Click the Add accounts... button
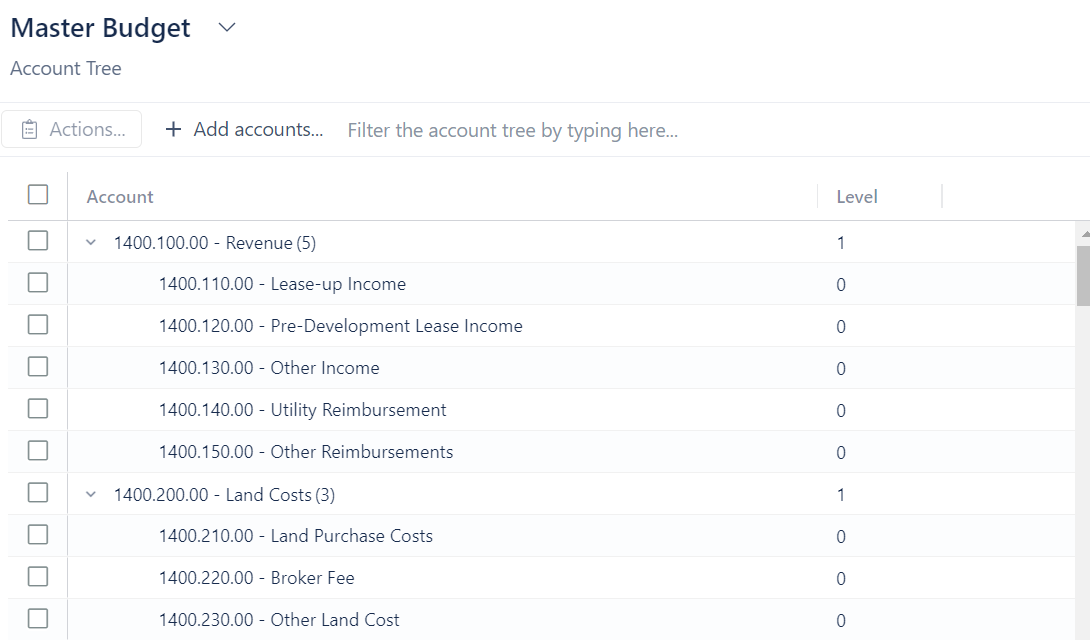The width and height of the screenshot is (1090, 640). coord(244,130)
